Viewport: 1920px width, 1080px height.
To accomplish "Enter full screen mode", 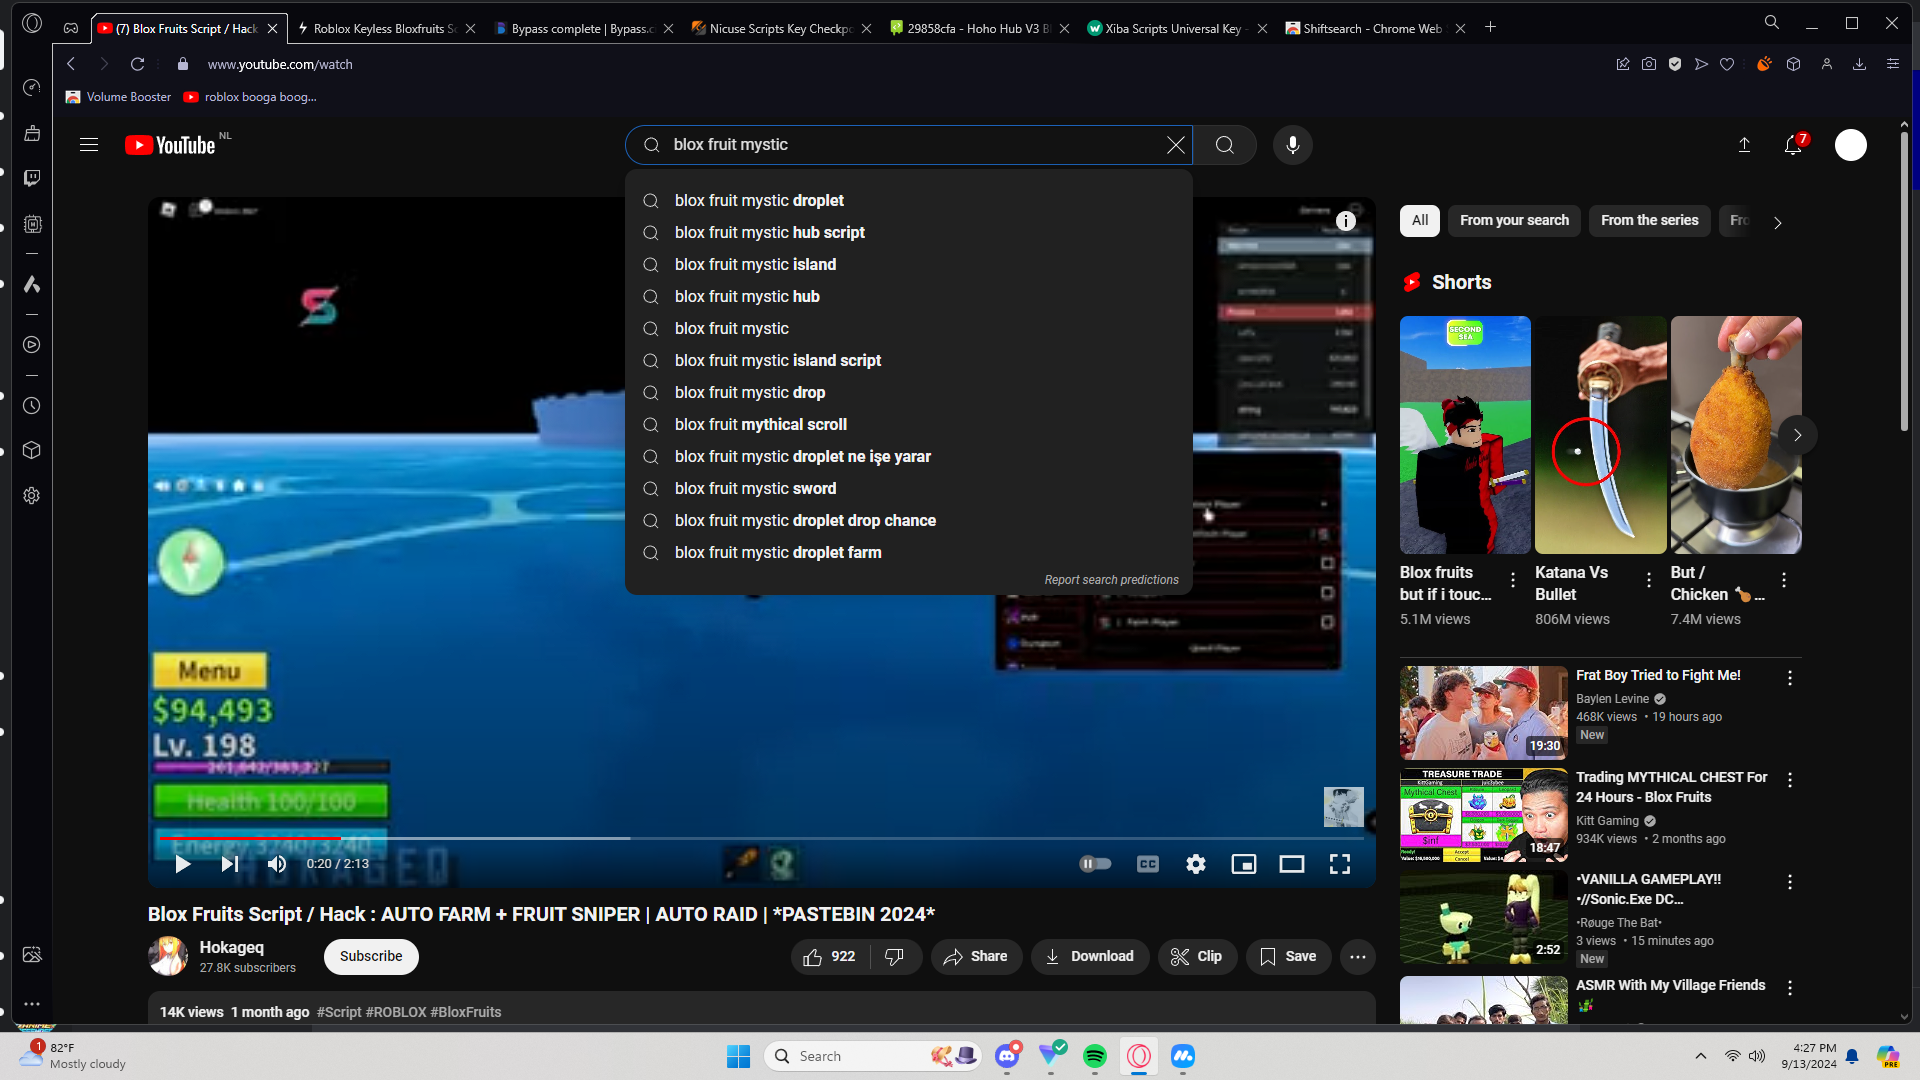I will [x=1340, y=864].
